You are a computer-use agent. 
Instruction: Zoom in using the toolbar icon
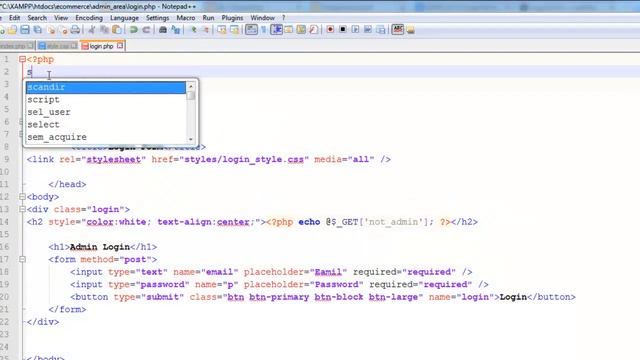[x=193, y=29]
